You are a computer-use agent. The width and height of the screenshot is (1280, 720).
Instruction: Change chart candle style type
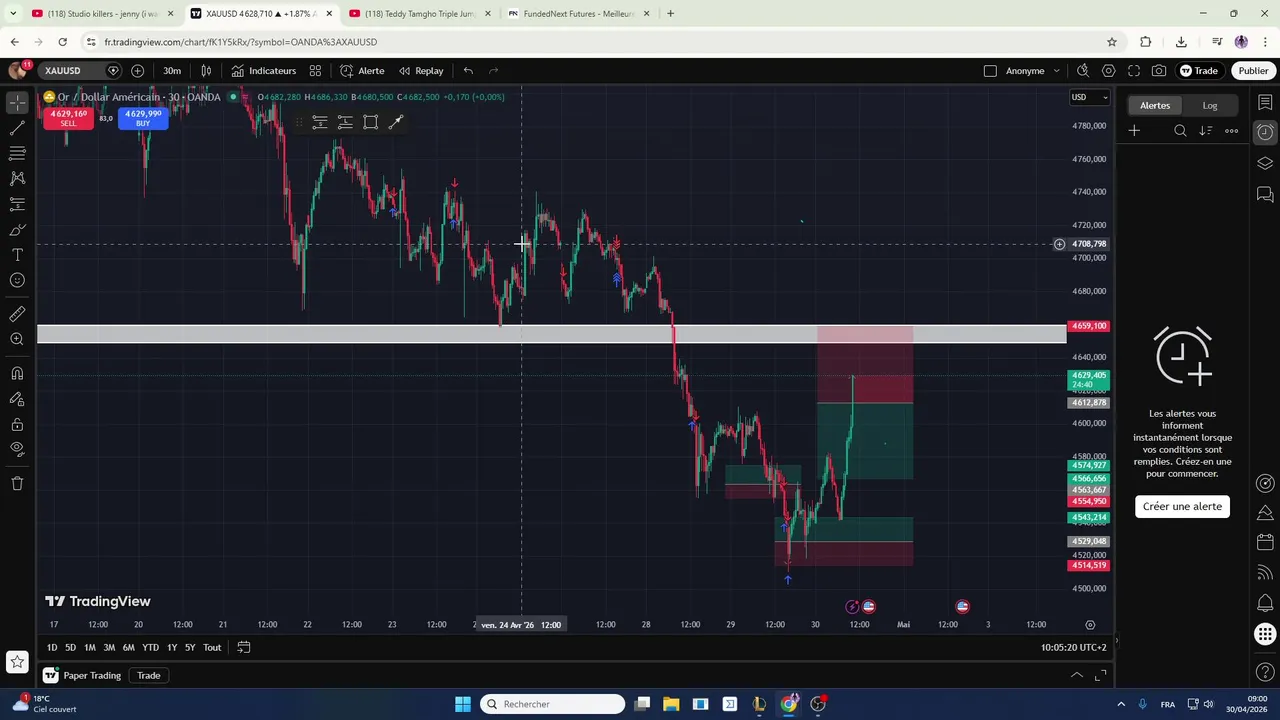tap(206, 71)
